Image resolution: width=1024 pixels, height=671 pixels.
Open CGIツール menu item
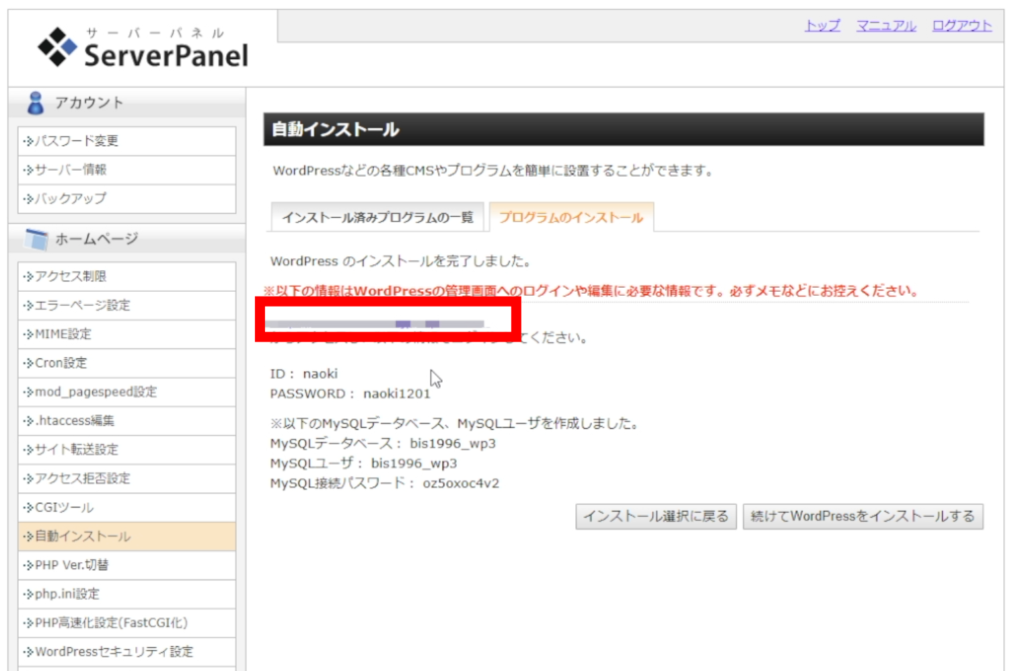click(127, 507)
